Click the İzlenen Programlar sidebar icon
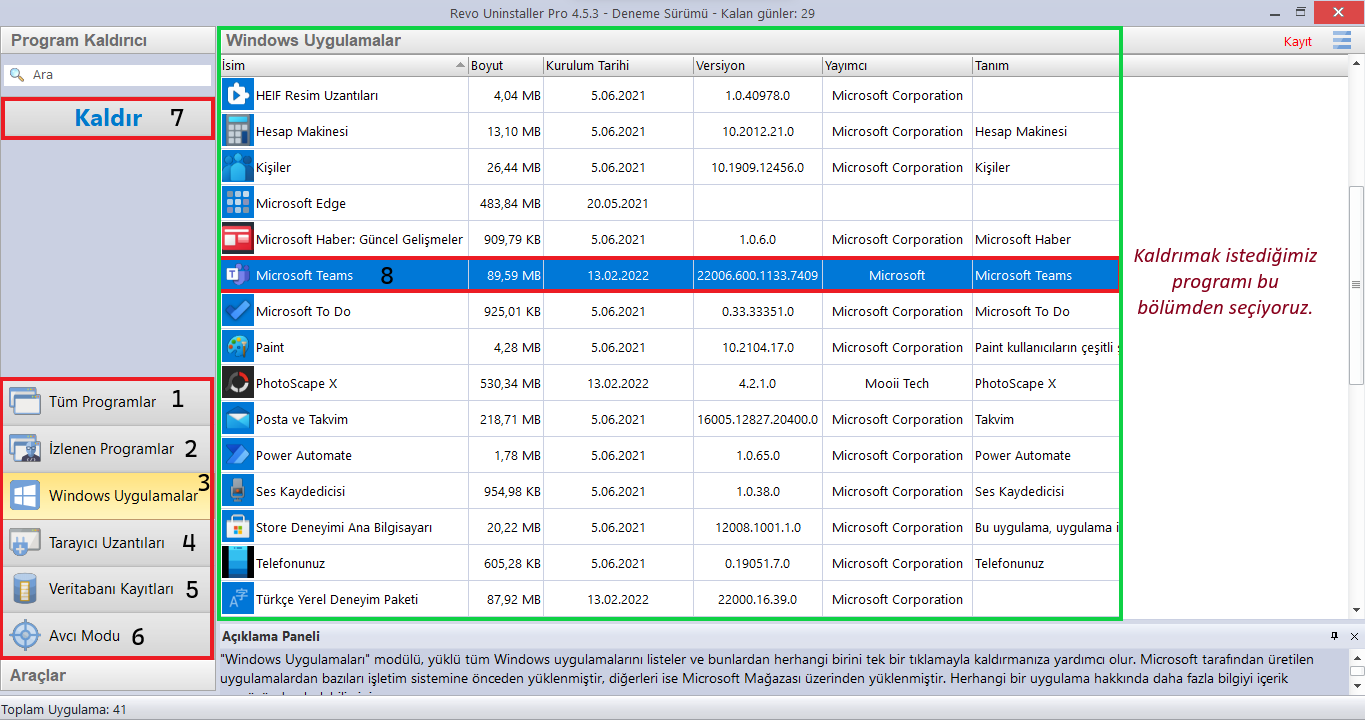This screenshot has height=720, width=1365. point(25,449)
